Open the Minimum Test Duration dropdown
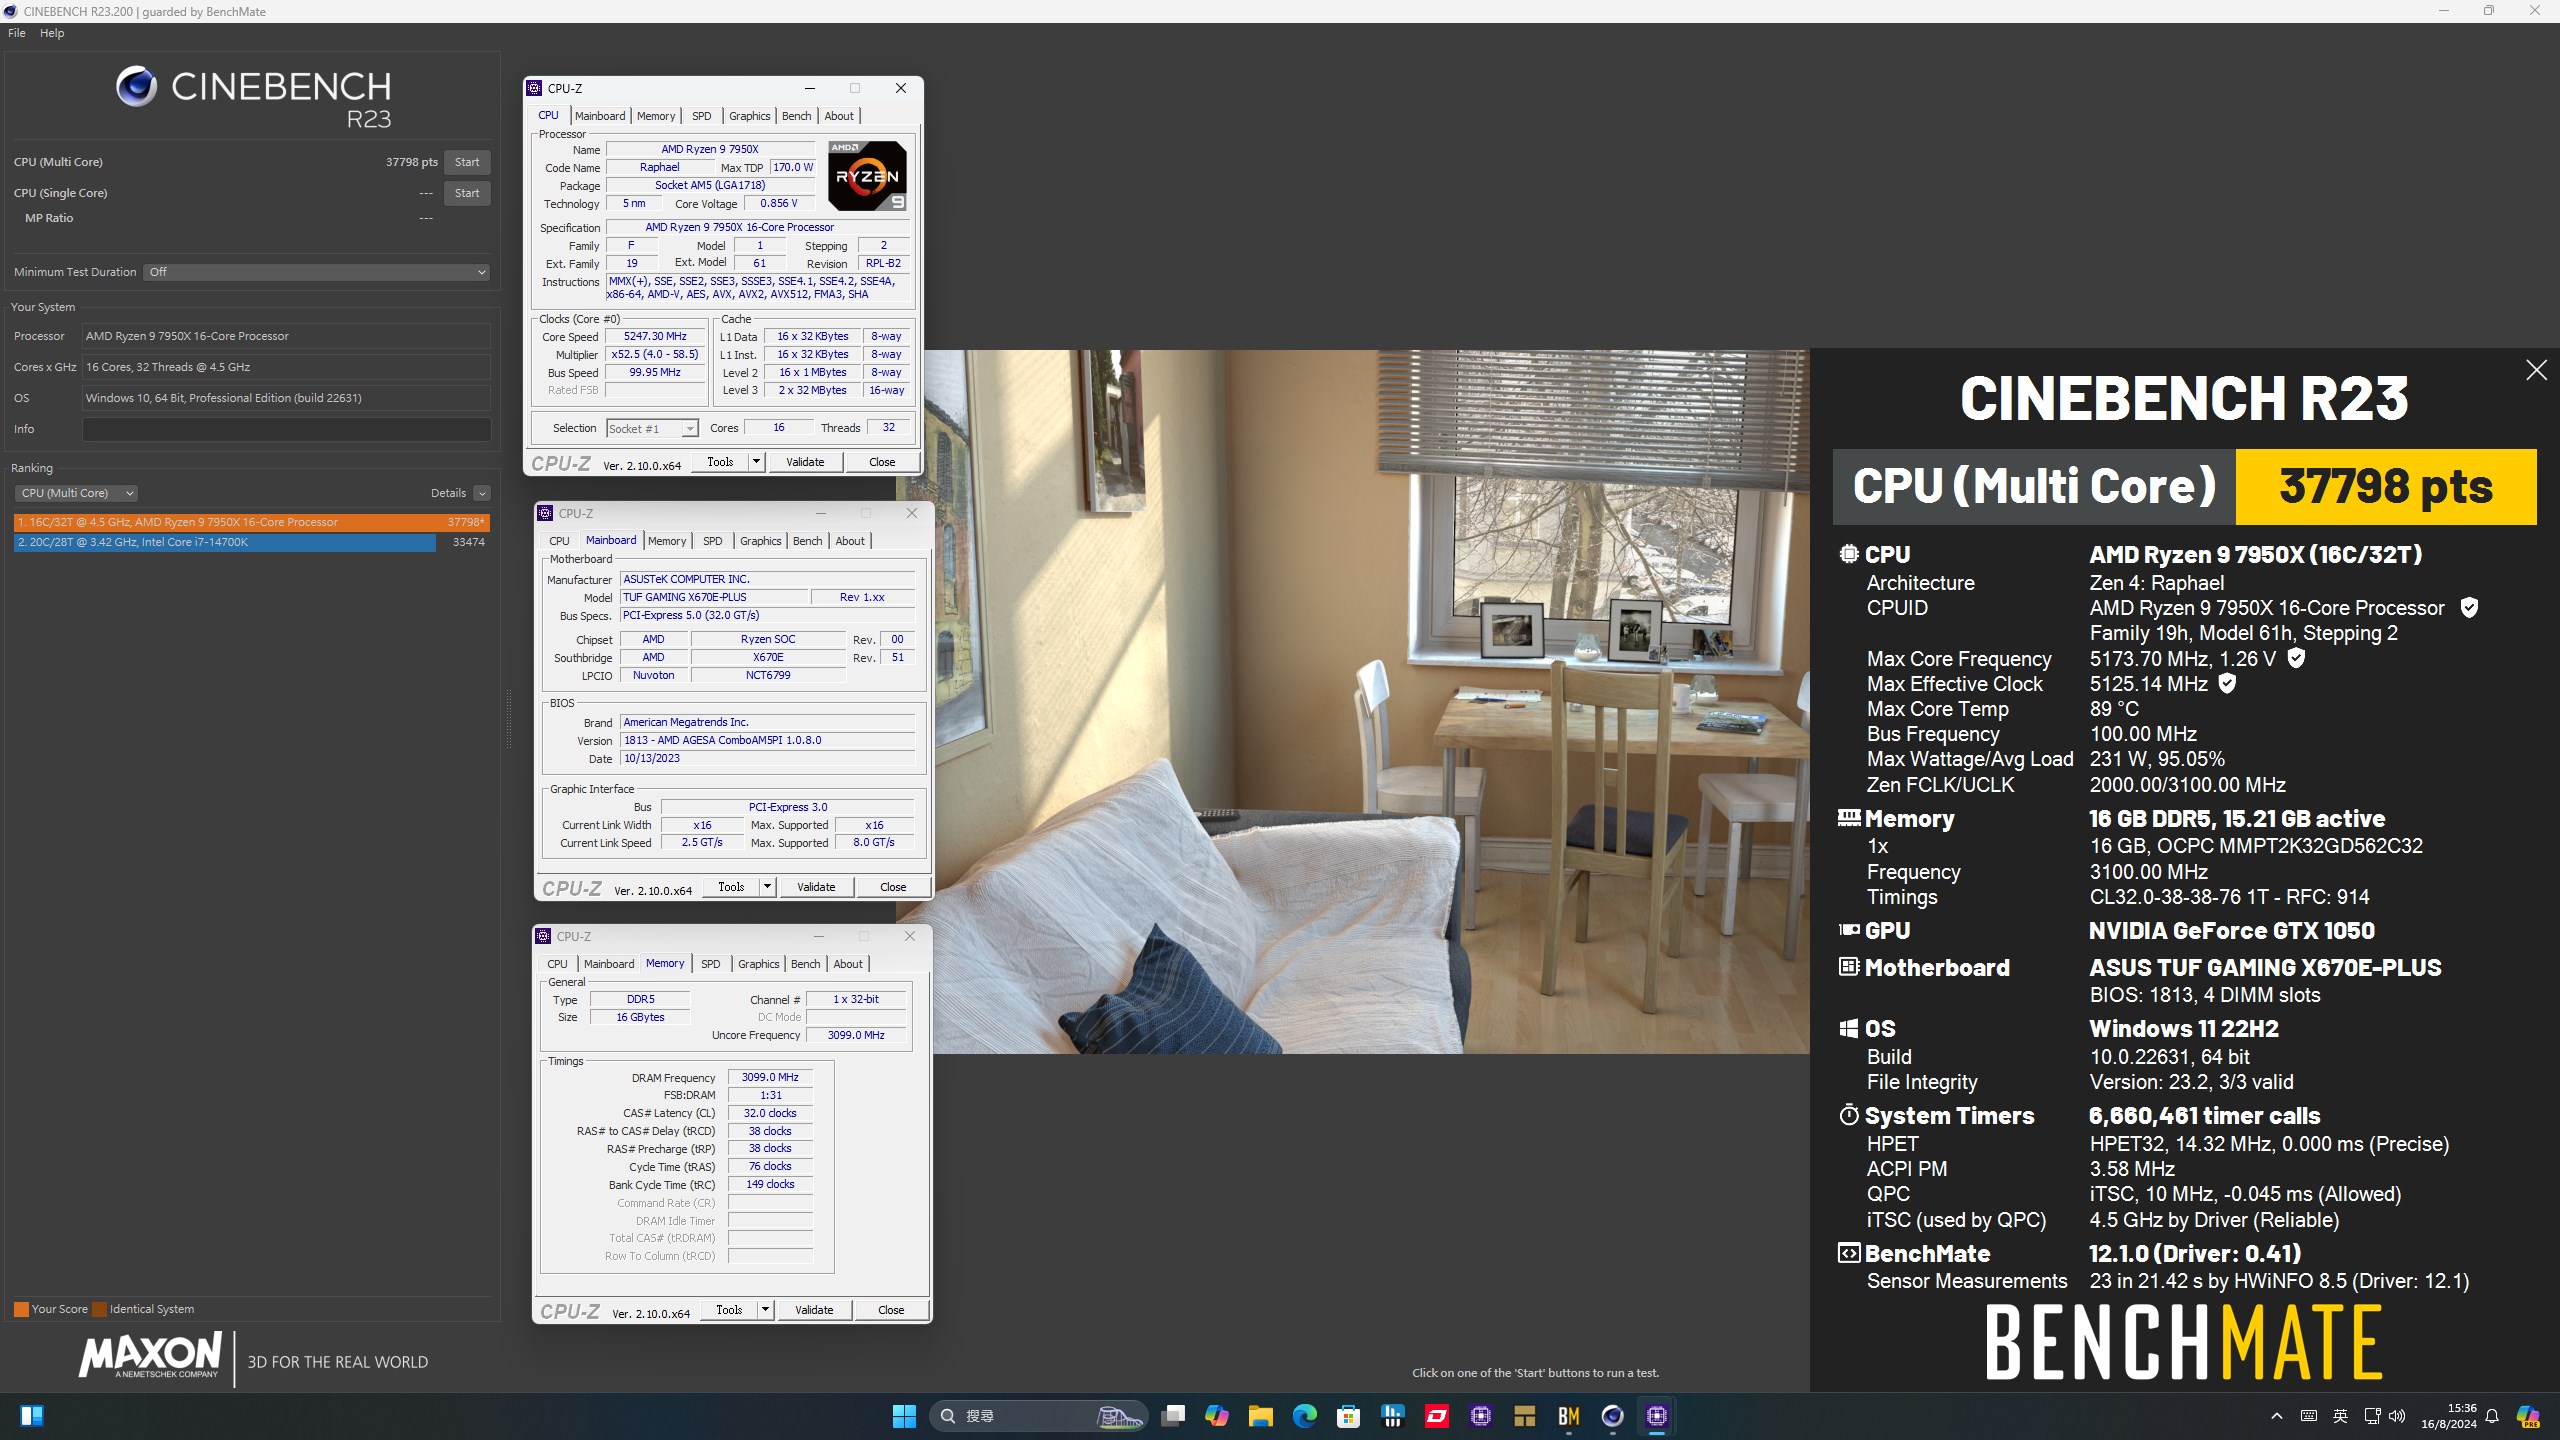Screen dimensions: 2560x1440 [316, 272]
